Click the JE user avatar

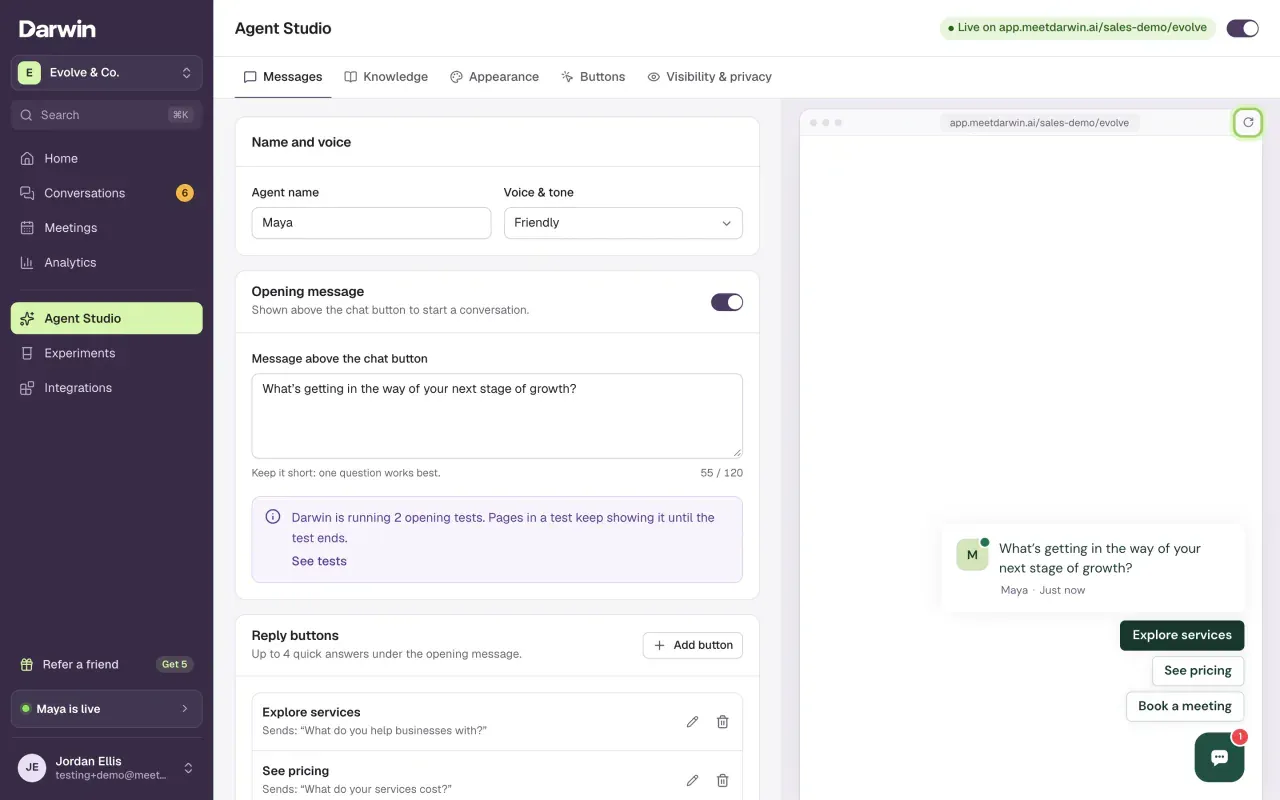click(32, 768)
